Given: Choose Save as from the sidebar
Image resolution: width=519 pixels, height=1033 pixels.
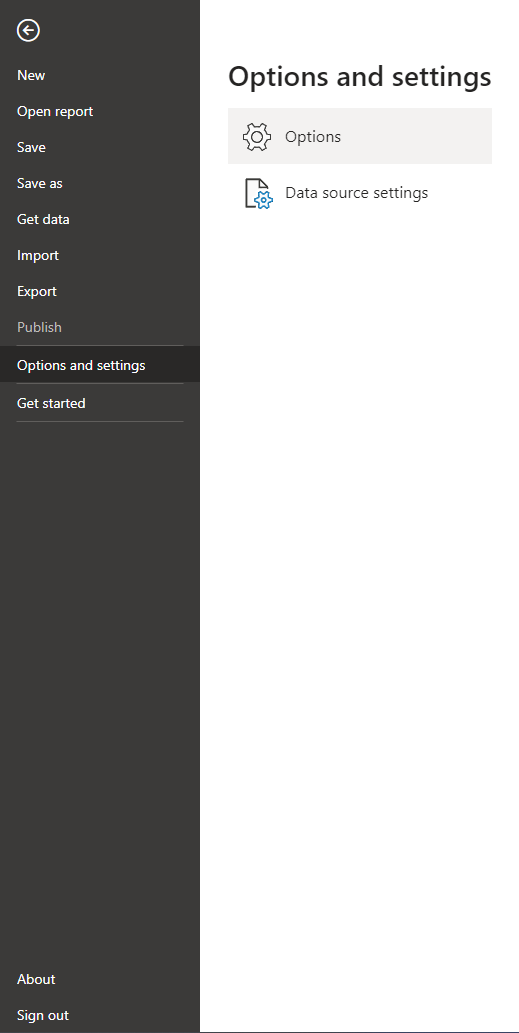Looking at the screenshot, I should point(40,183).
